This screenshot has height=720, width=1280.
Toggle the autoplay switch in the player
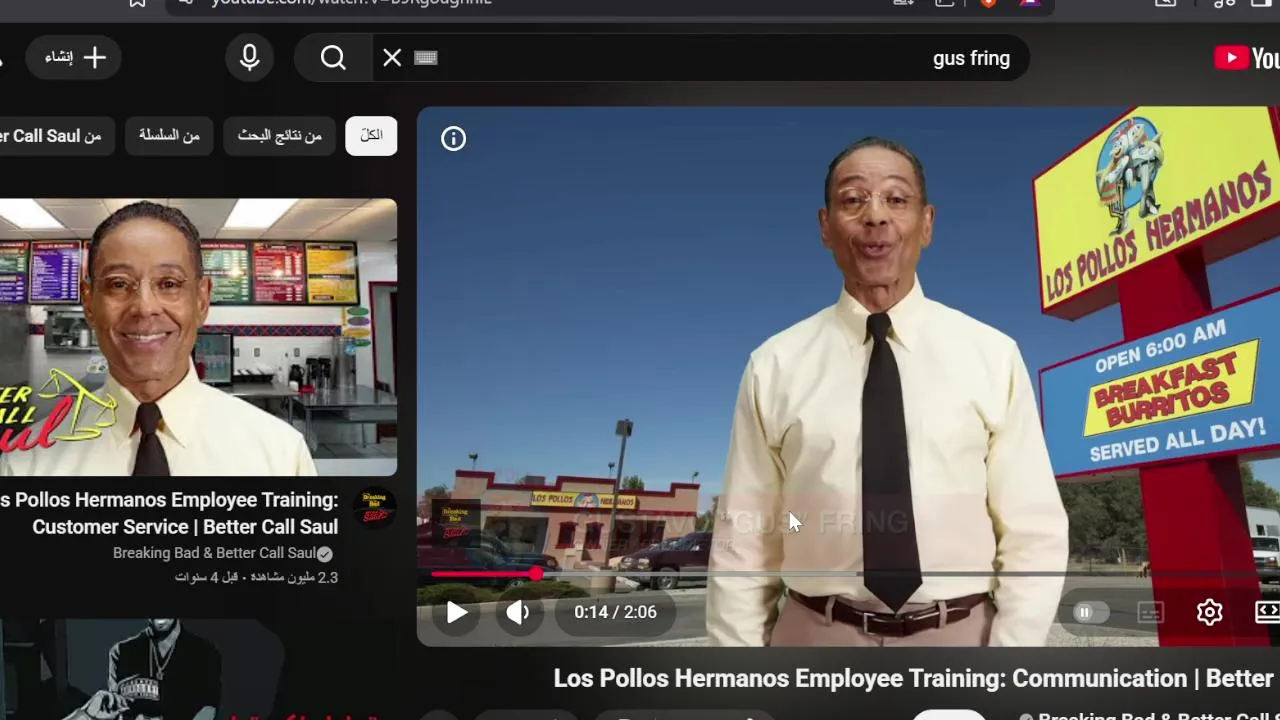[1090, 612]
